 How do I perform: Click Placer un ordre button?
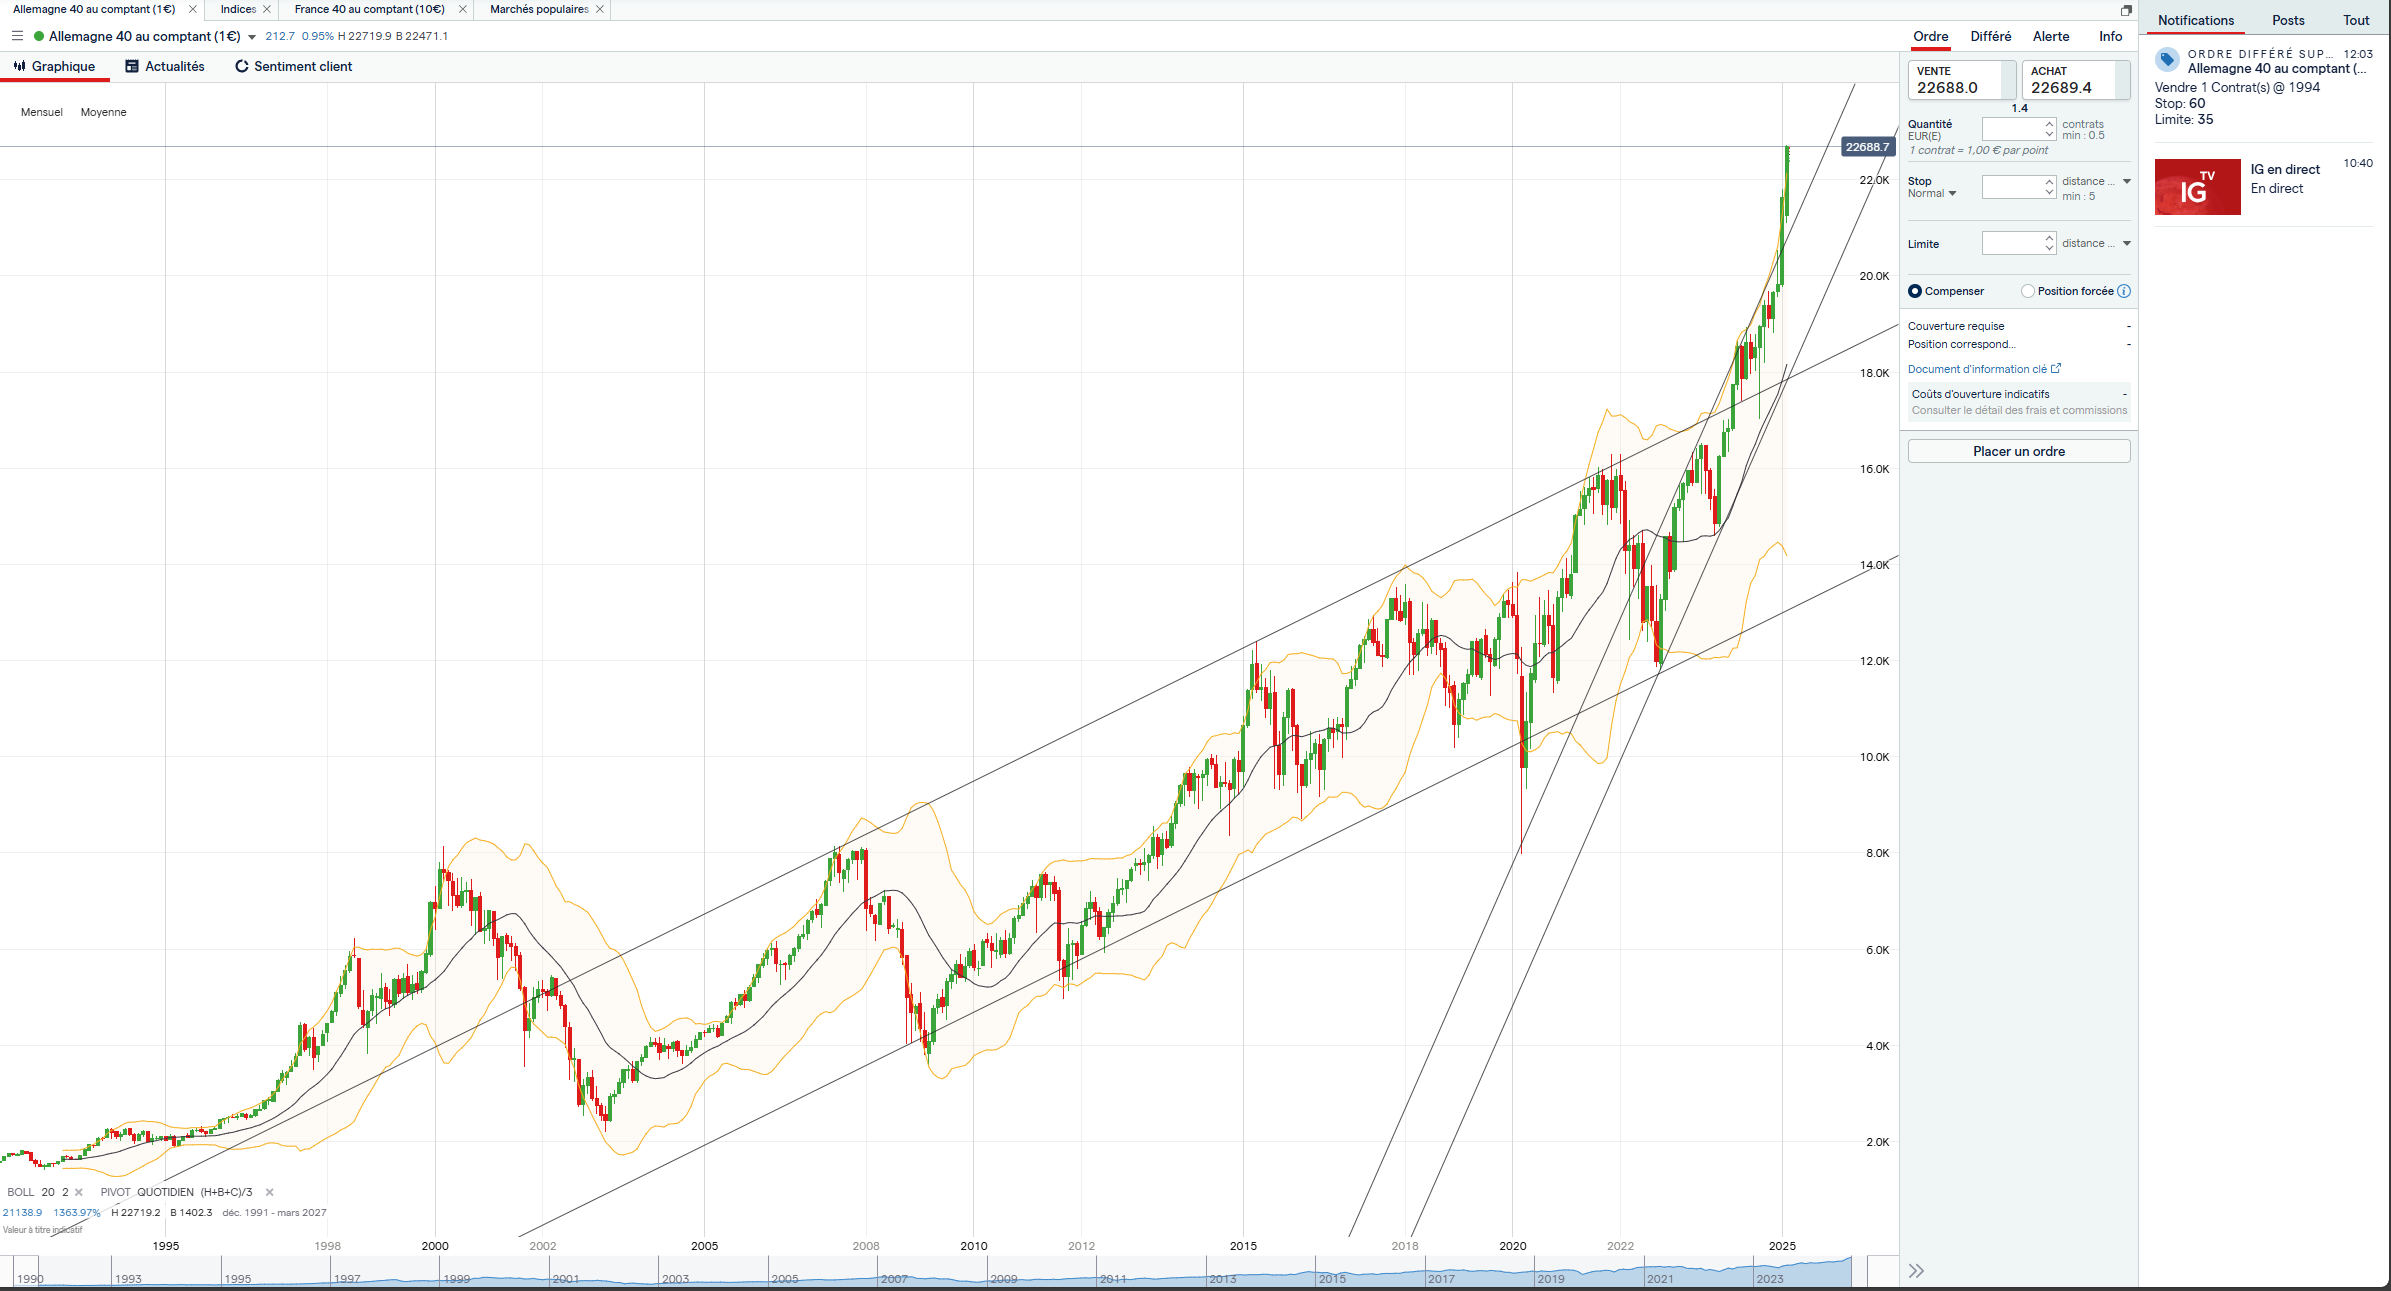coord(2018,451)
